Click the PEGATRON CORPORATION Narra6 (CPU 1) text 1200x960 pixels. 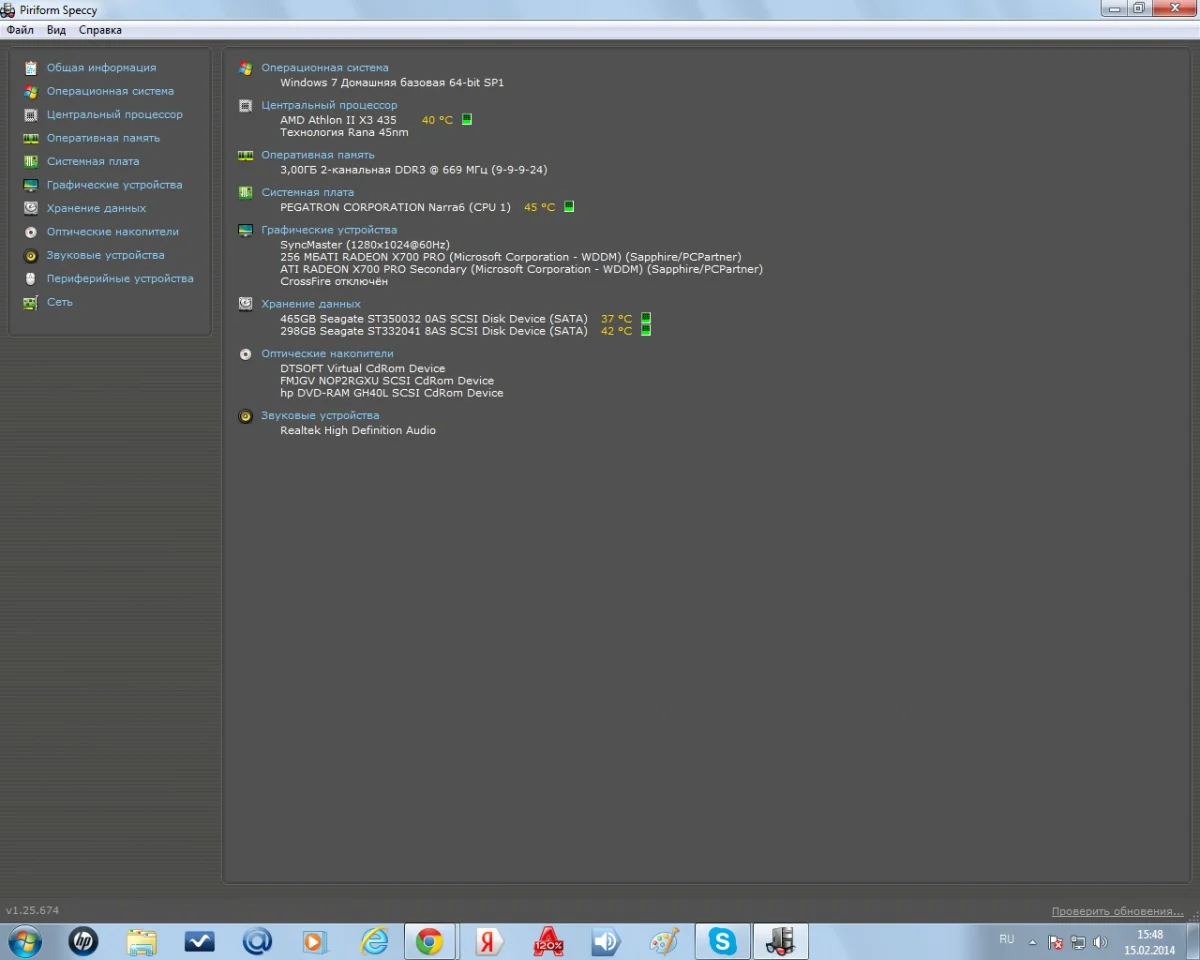[395, 207]
